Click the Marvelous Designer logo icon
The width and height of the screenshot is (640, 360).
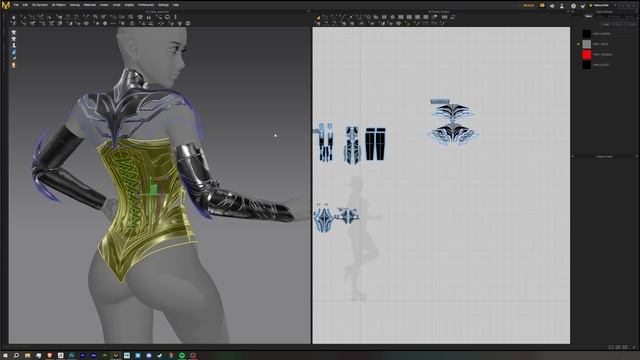pyautogui.click(x=6, y=5)
